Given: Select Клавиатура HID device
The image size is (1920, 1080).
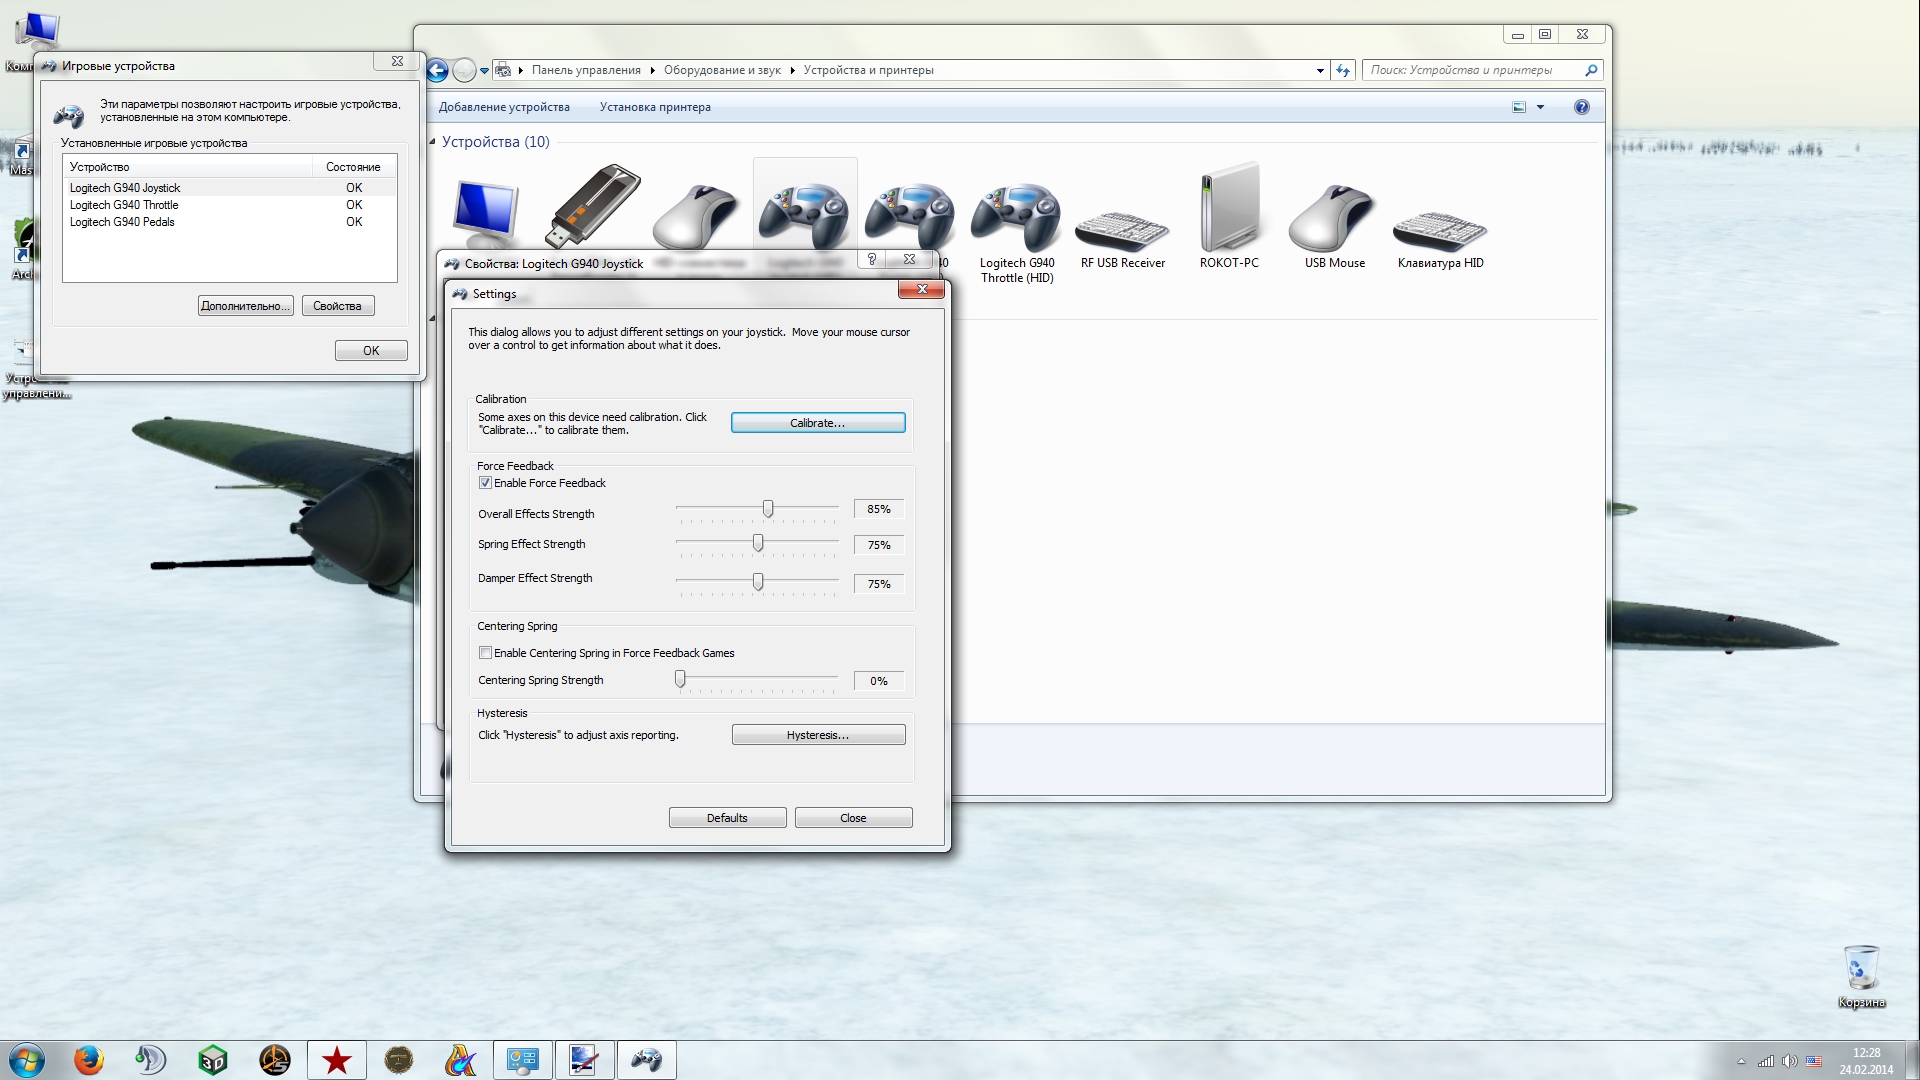Looking at the screenshot, I should point(1440,239).
